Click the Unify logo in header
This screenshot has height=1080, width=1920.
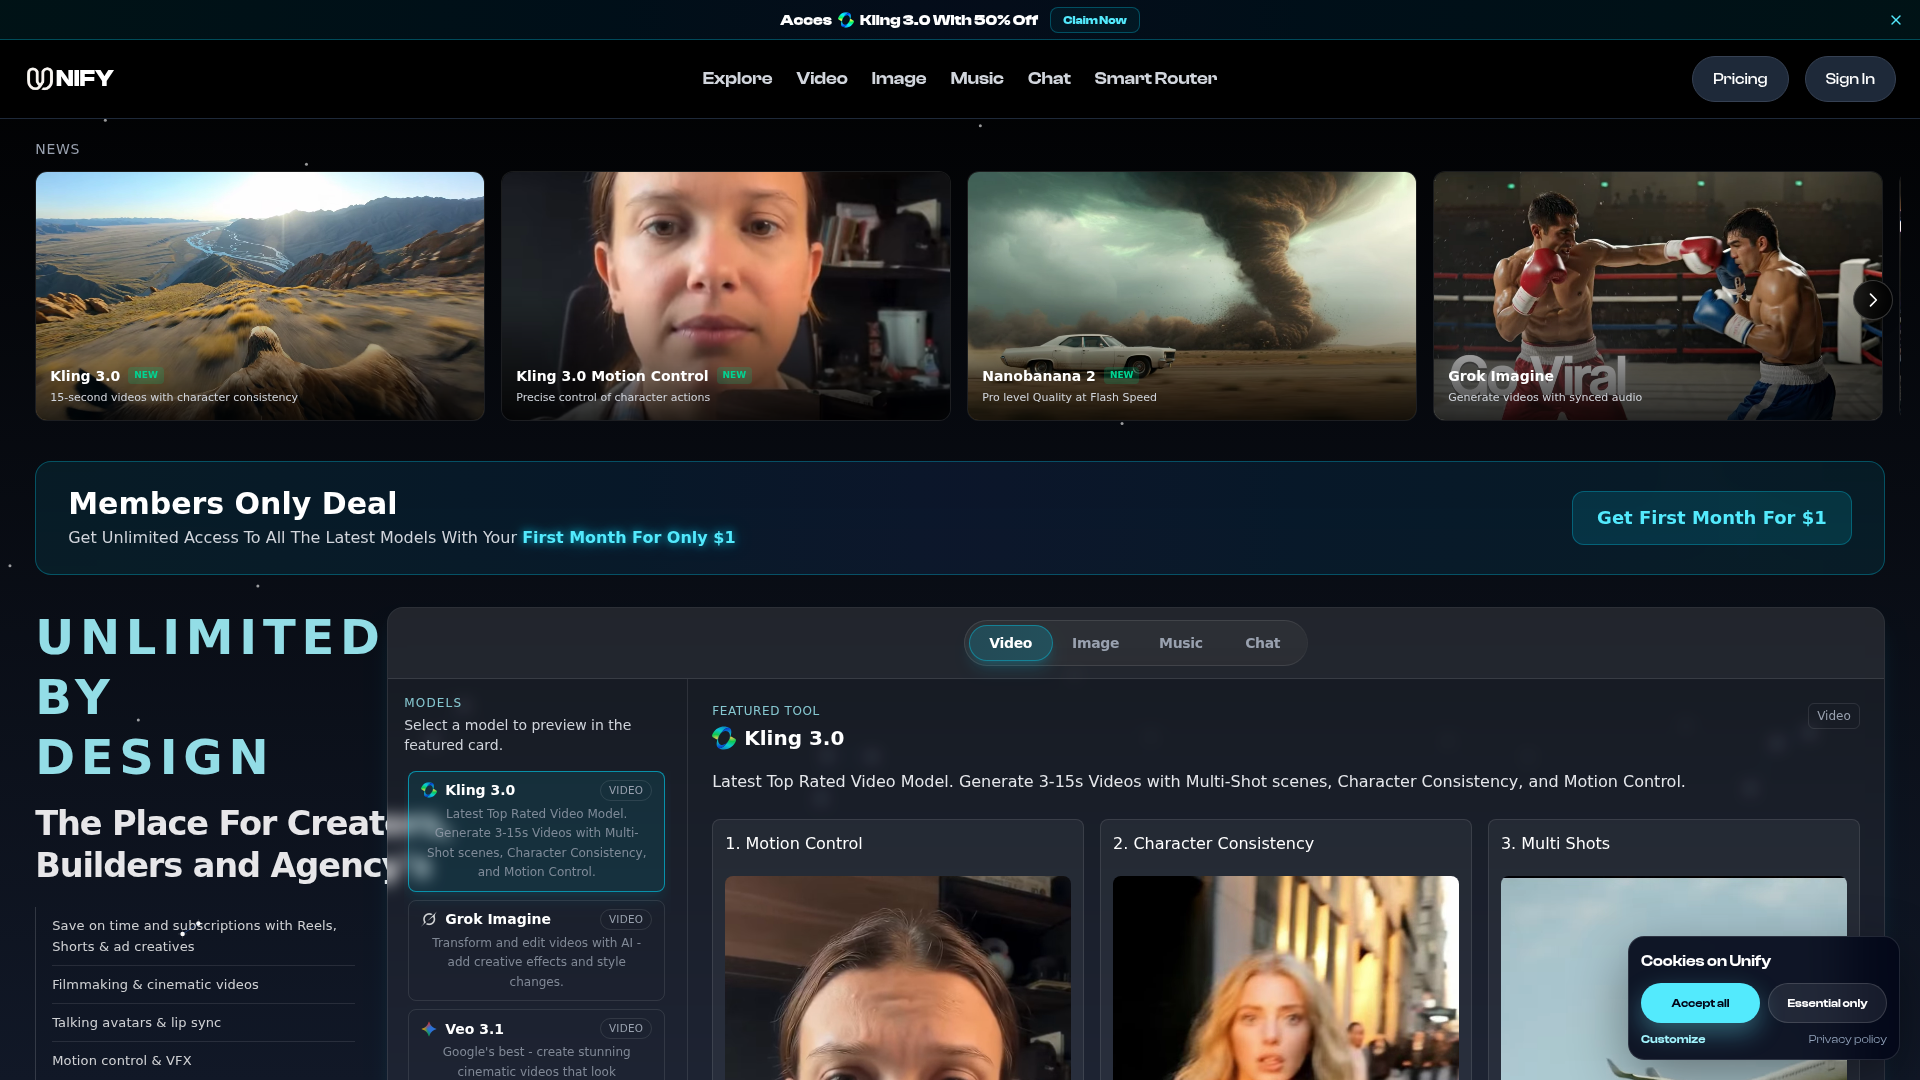tap(70, 79)
